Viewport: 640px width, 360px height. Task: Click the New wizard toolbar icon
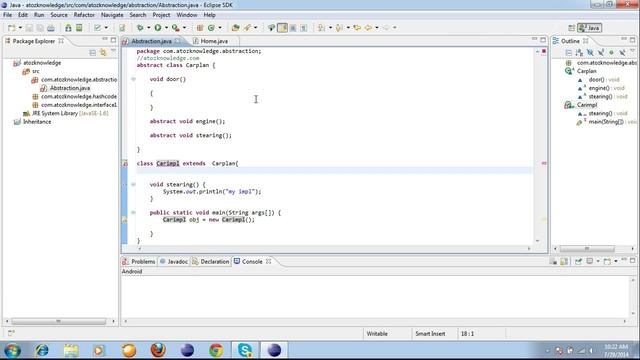[11, 28]
